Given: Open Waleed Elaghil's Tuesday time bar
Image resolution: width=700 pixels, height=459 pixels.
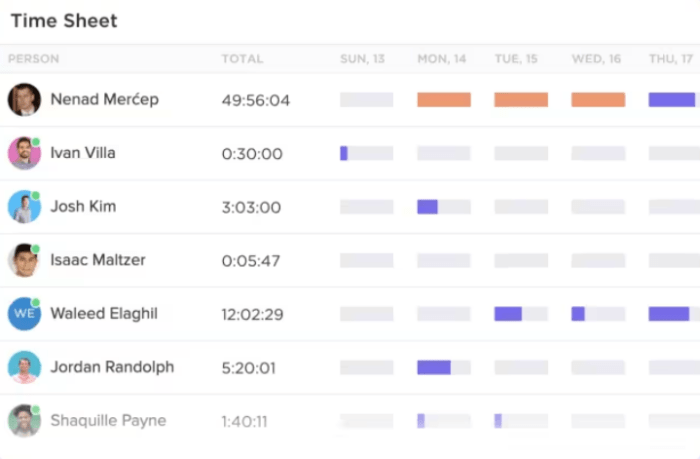Looking at the screenshot, I should tap(508, 314).
